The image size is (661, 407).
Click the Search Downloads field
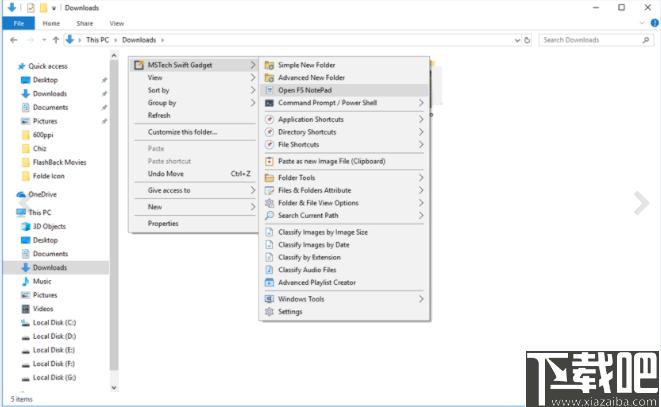click(596, 40)
